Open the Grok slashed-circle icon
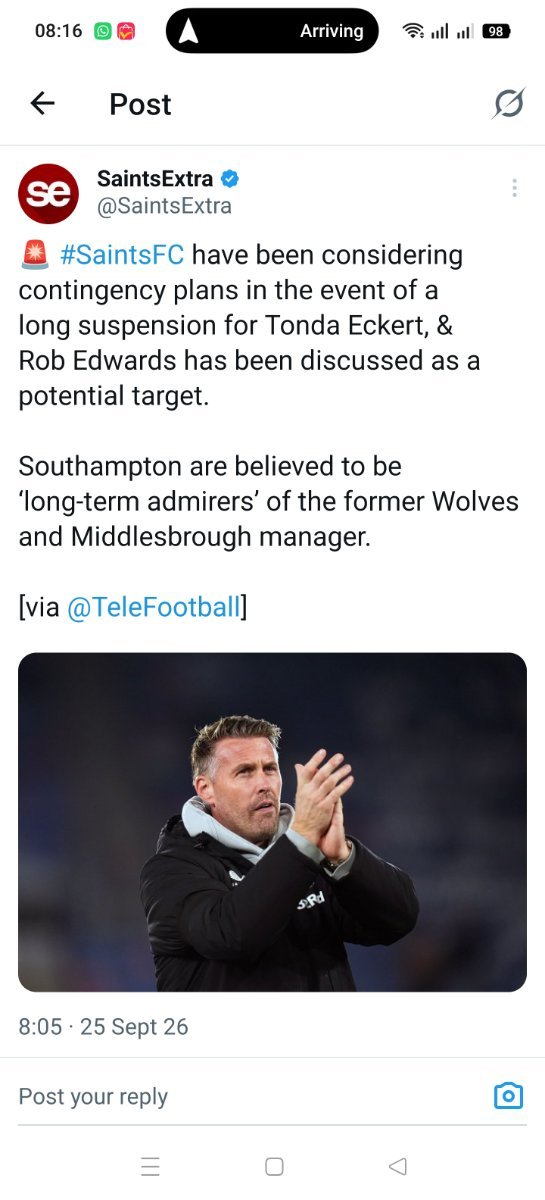The height and width of the screenshot is (1200, 545). coord(508,103)
